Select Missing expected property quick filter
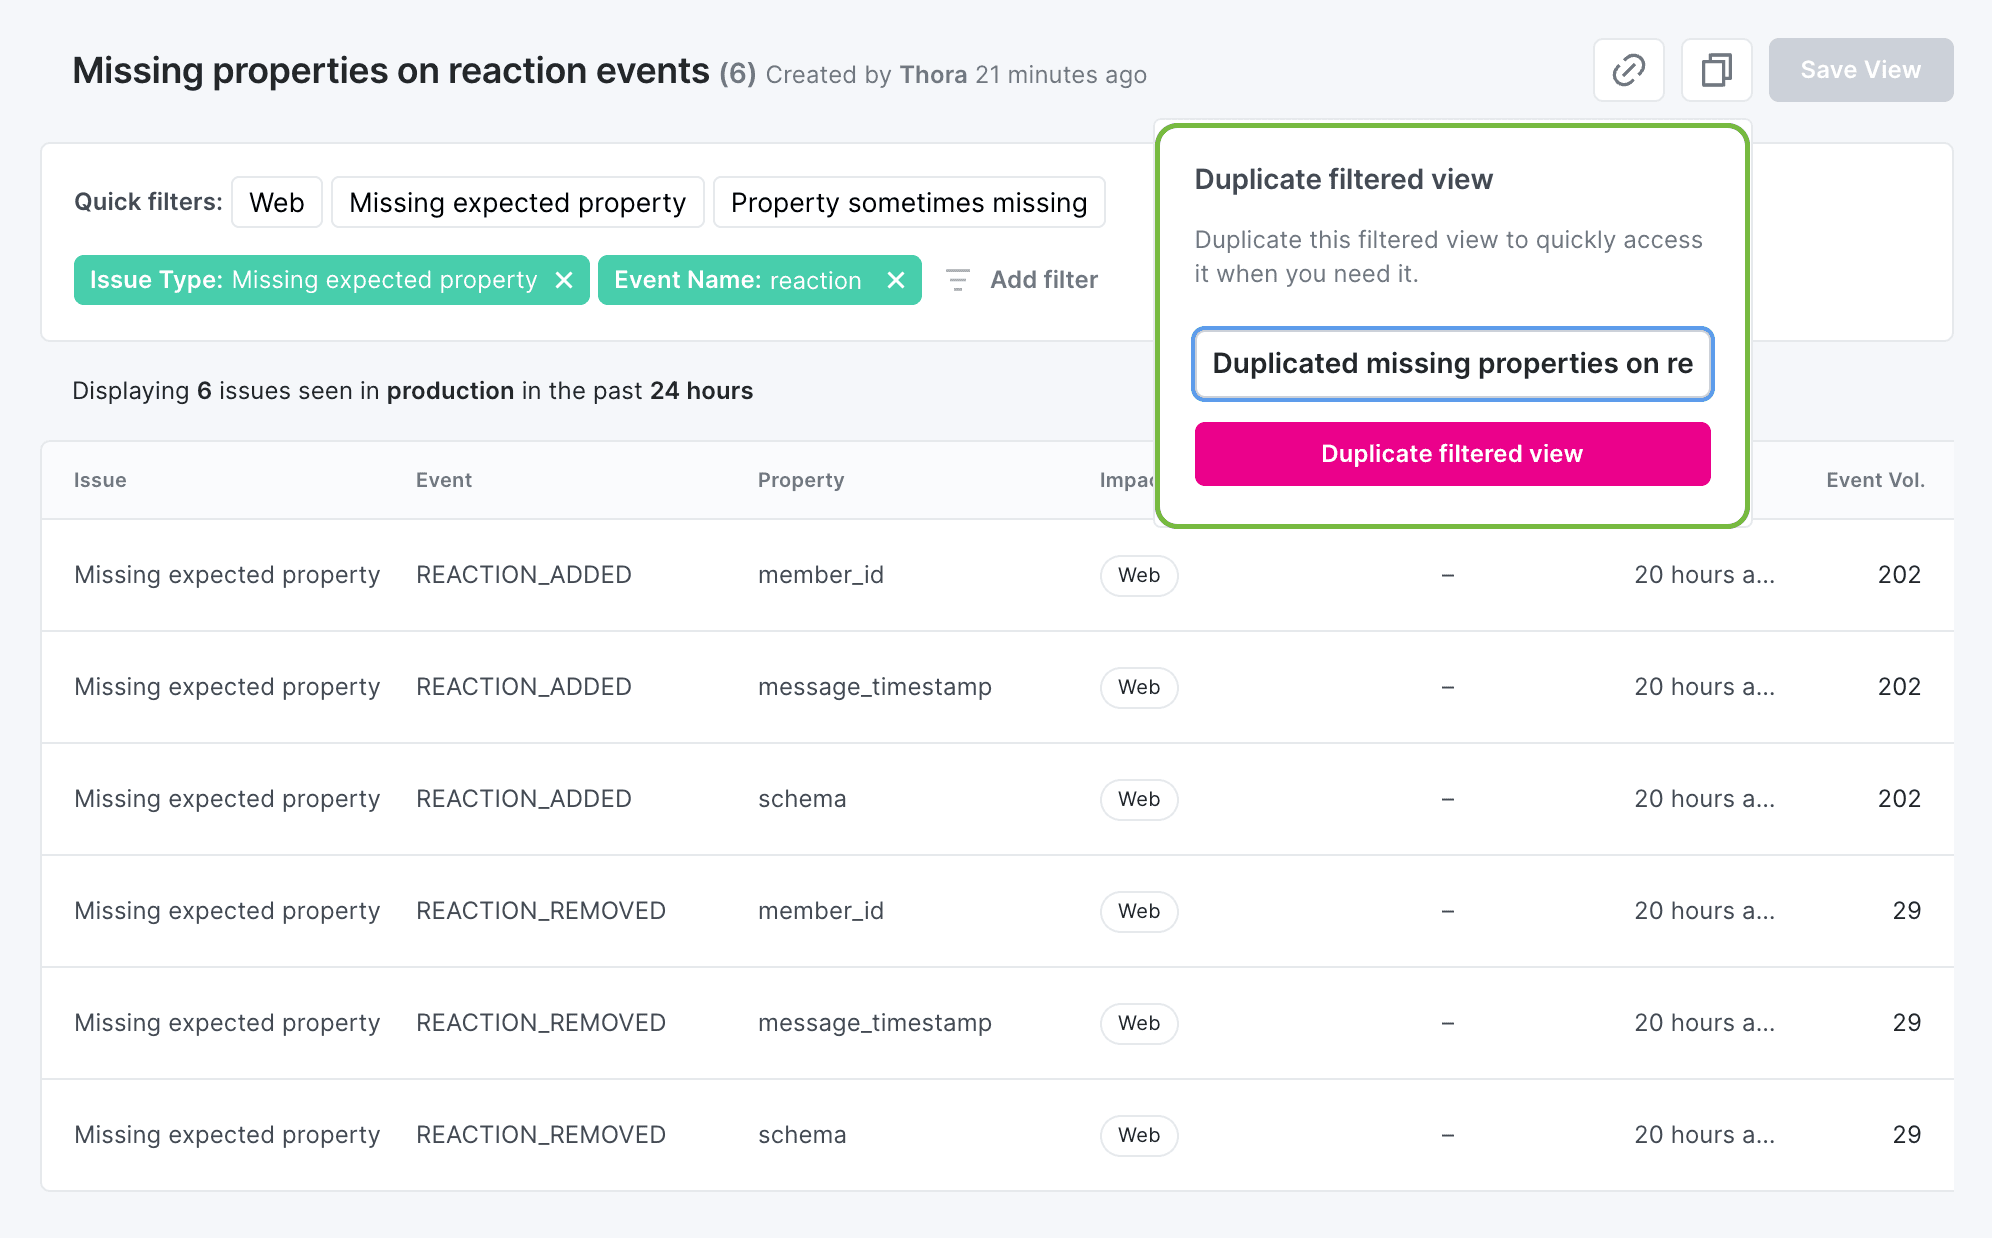The height and width of the screenshot is (1238, 1992). (x=516, y=201)
